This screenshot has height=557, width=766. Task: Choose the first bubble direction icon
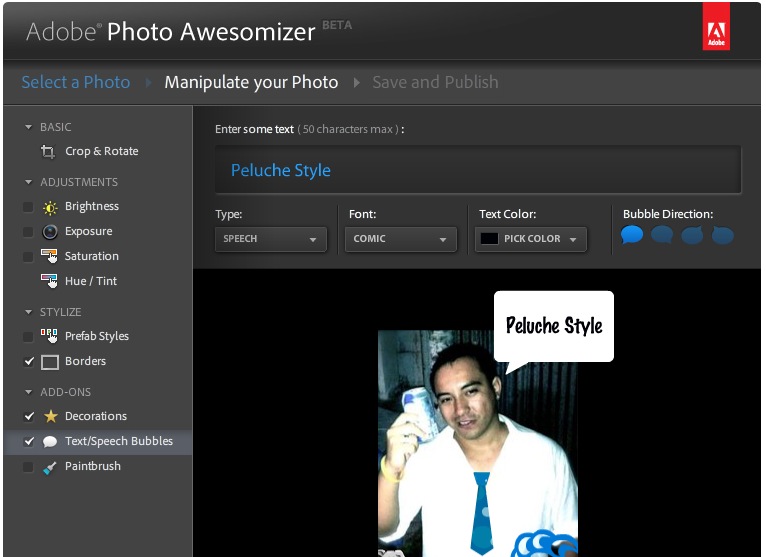[632, 235]
